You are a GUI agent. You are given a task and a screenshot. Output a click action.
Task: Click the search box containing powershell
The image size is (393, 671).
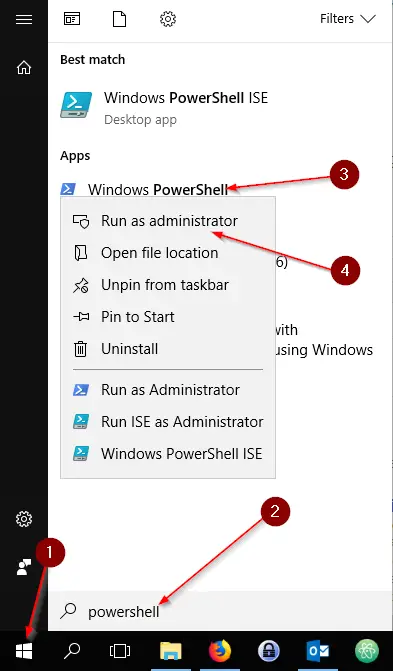click(x=220, y=612)
